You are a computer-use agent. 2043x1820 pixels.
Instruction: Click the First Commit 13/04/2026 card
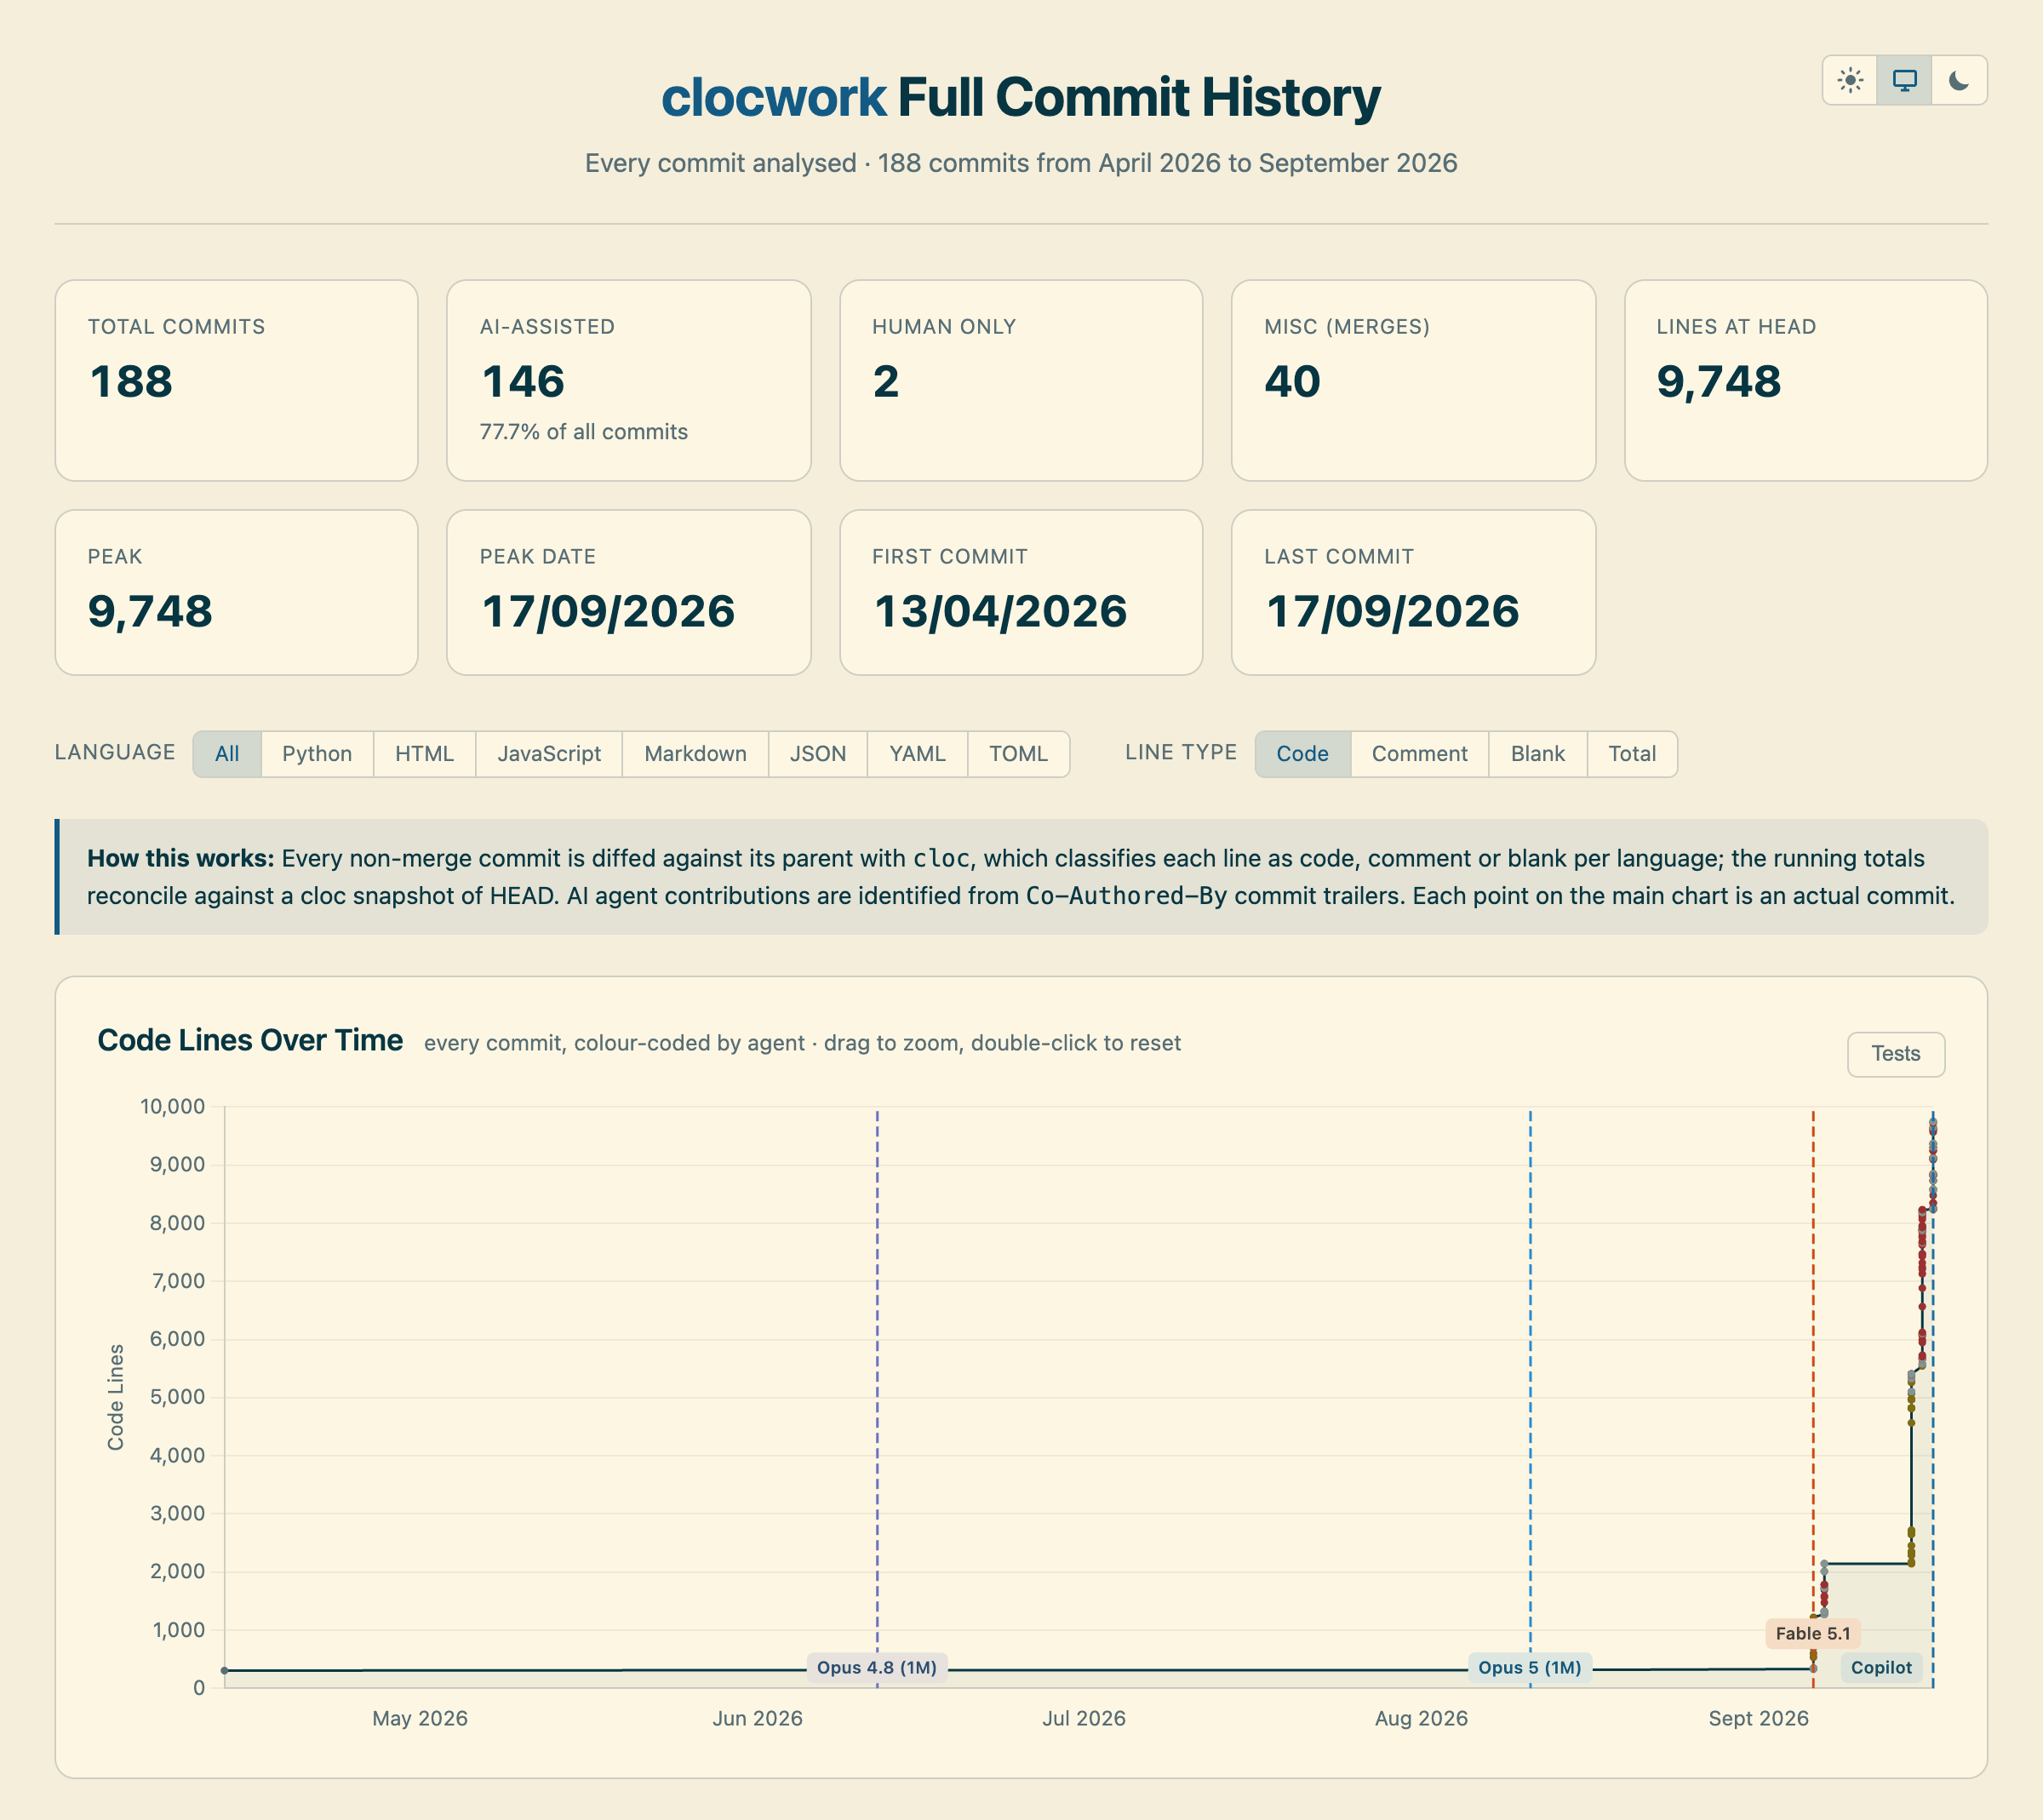point(1021,592)
